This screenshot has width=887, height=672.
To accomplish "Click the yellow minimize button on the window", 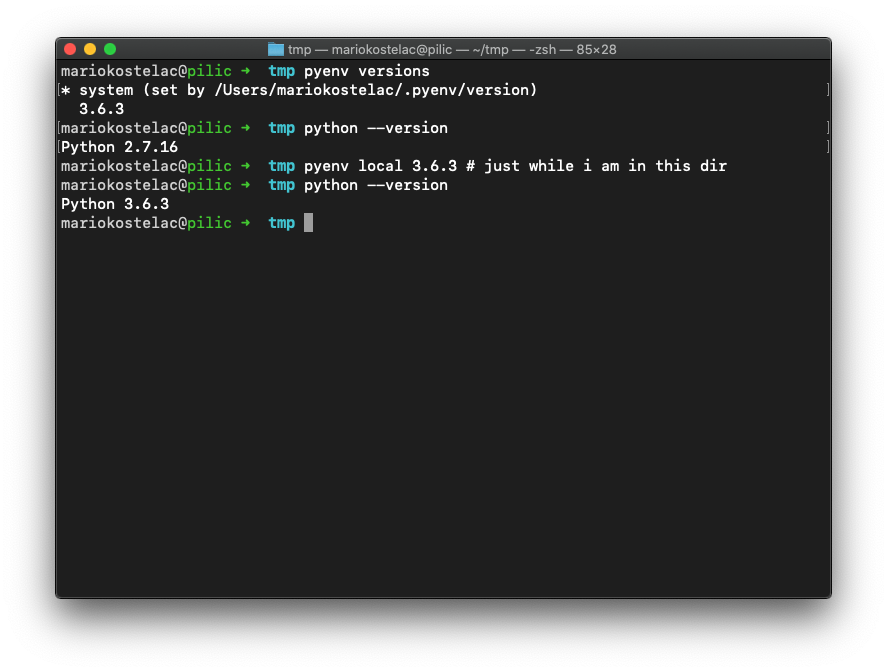I will pyautogui.click(x=89, y=47).
